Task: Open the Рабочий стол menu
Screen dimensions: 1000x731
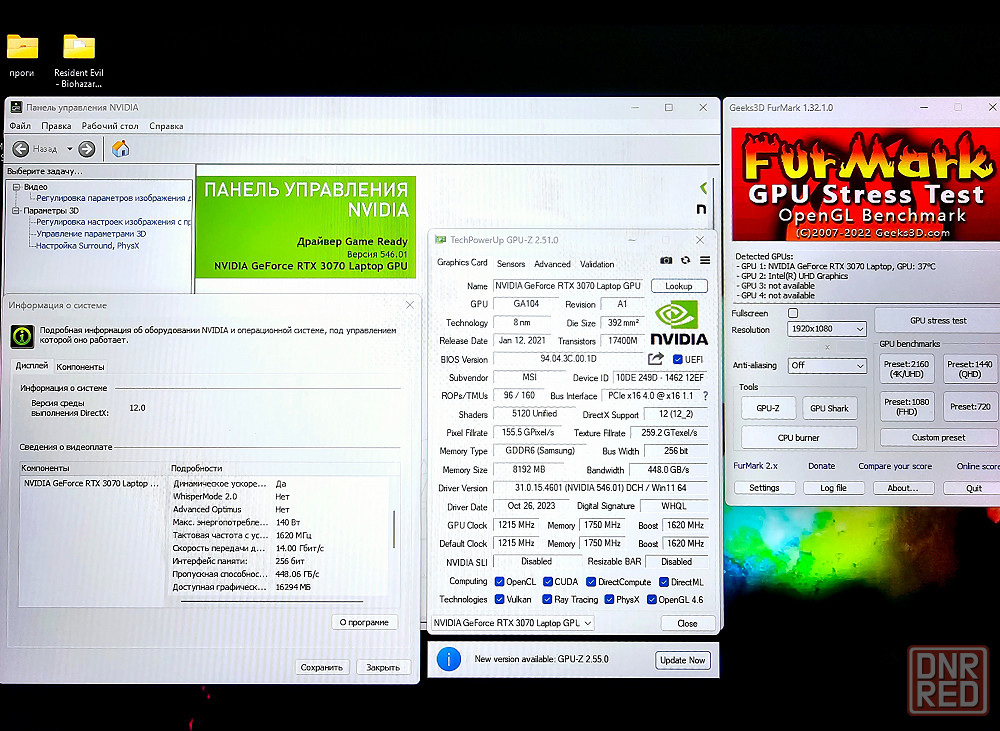Action: (x=110, y=126)
